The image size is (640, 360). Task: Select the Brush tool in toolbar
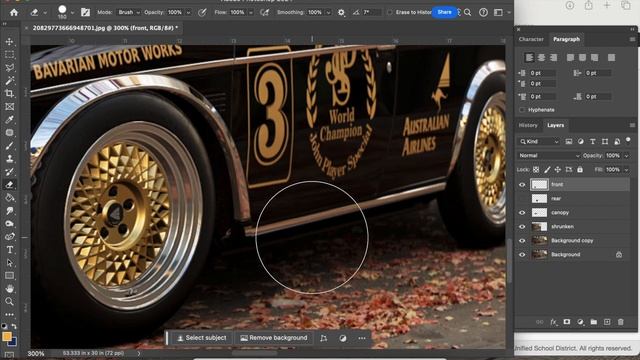click(9, 146)
